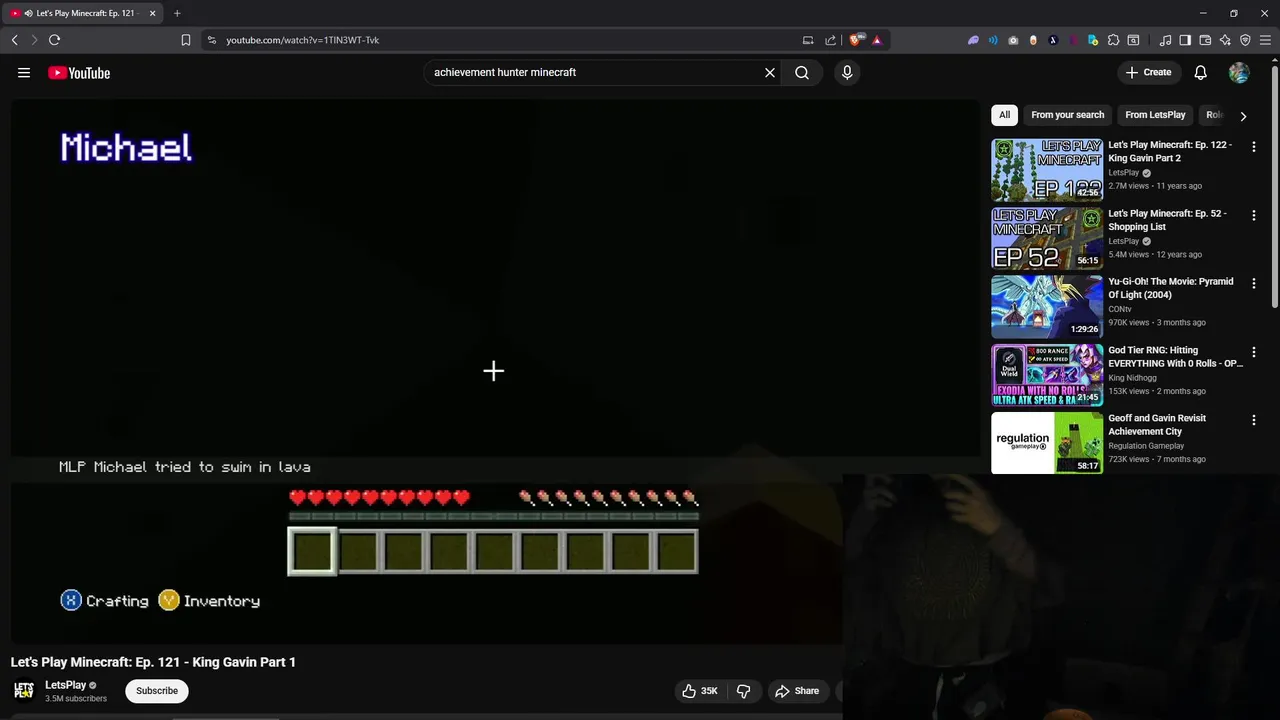Click the share page icon in address bar
The image size is (1280, 720).
click(x=830, y=40)
